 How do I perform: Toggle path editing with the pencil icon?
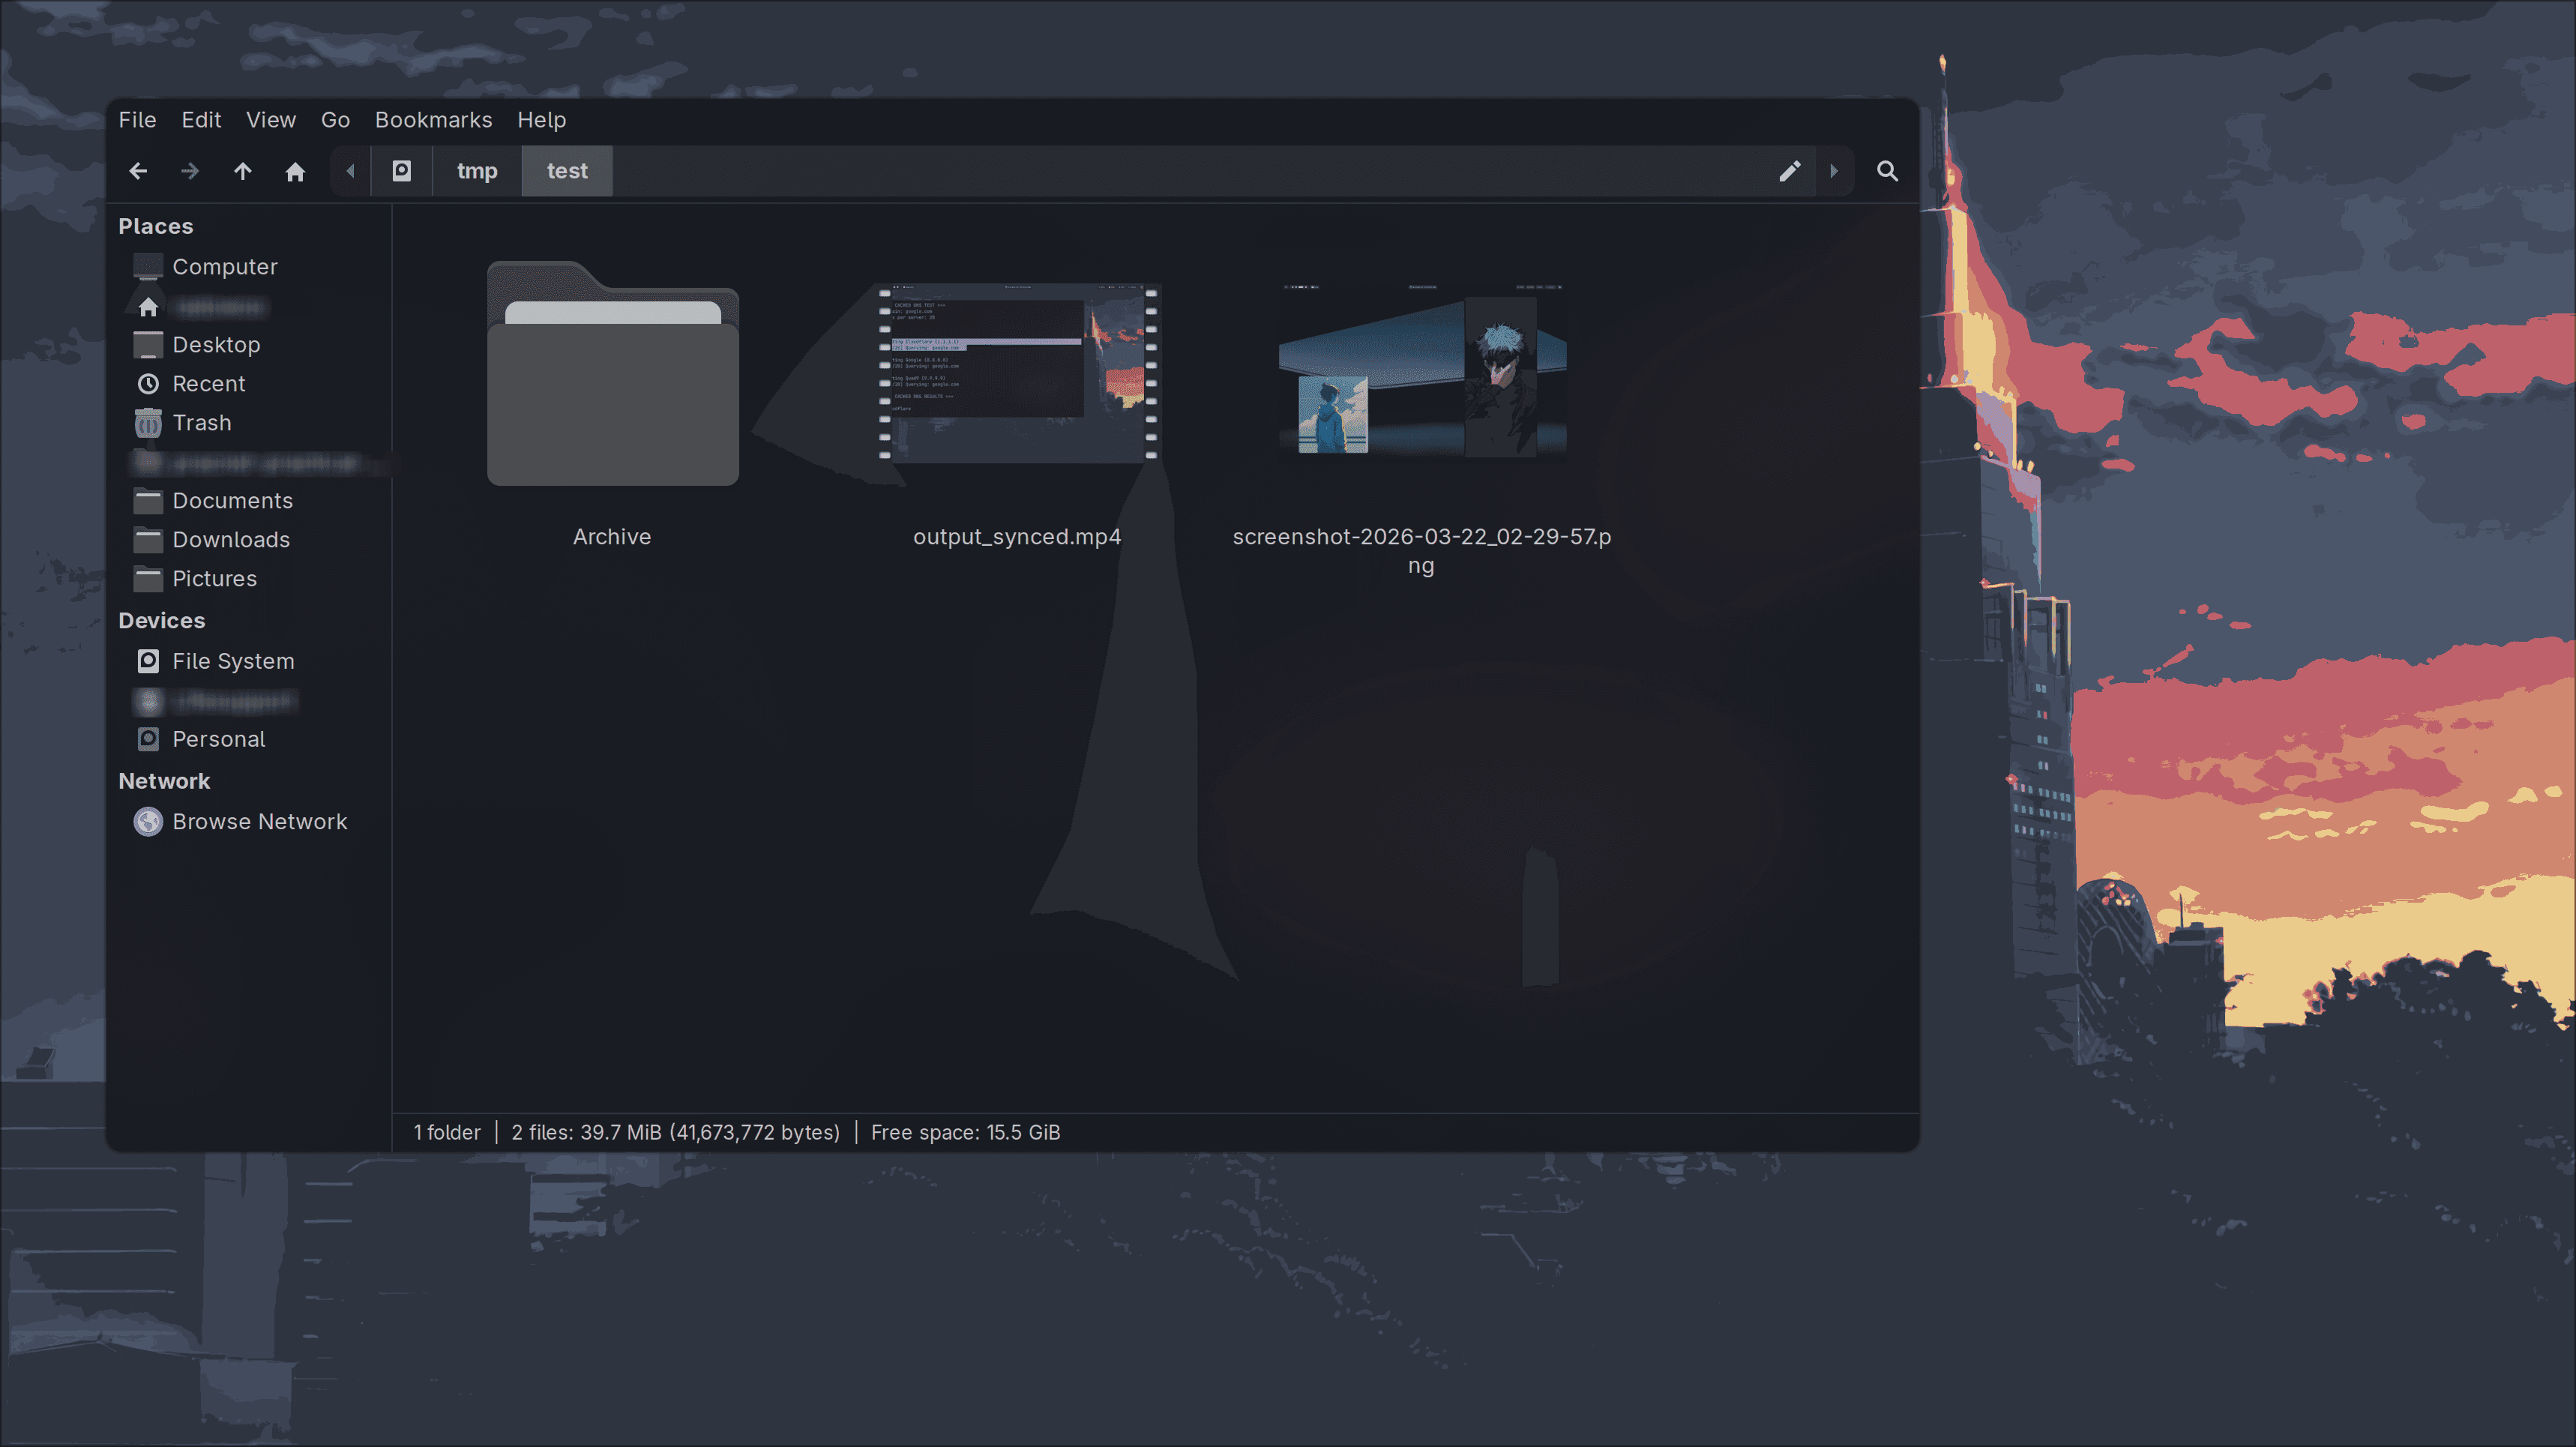[1789, 171]
